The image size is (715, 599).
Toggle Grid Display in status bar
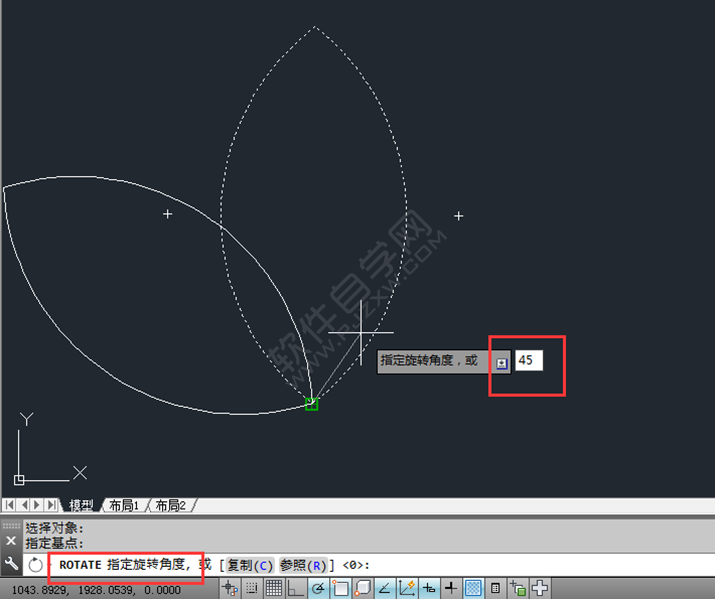coord(273,588)
